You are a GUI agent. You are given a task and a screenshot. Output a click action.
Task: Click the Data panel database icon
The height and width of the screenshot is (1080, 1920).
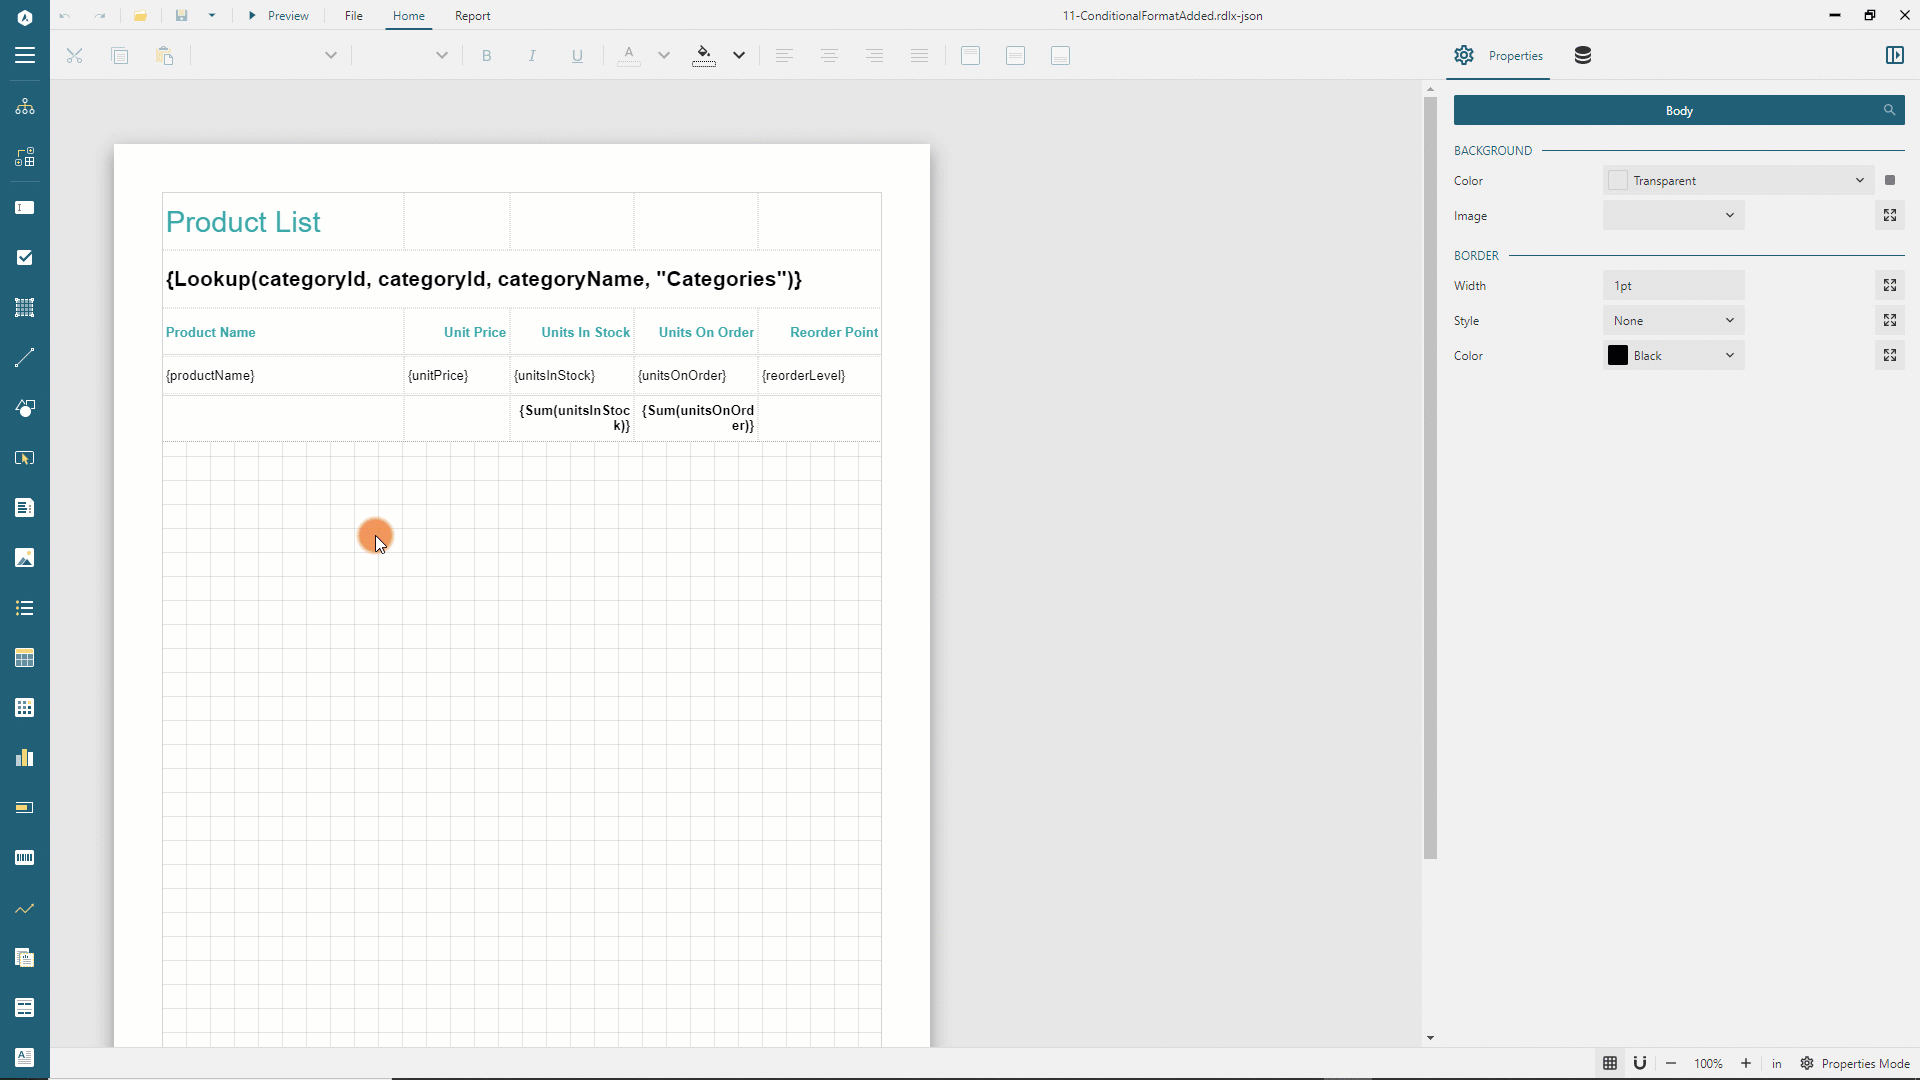[1582, 56]
